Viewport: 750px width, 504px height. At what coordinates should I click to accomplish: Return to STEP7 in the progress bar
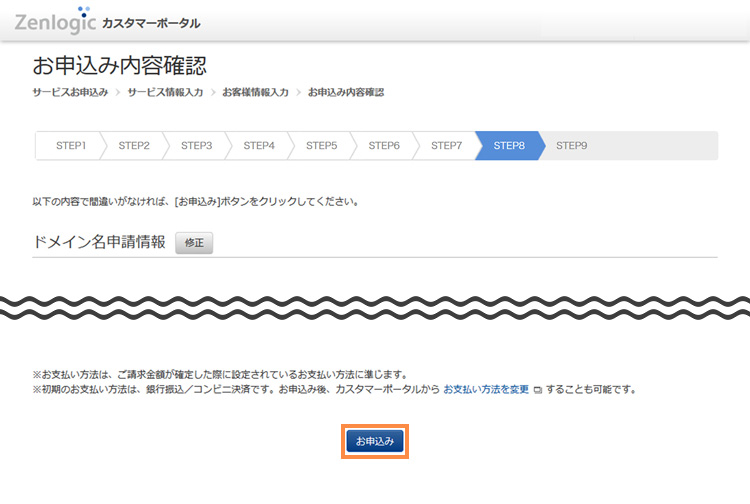[446, 146]
